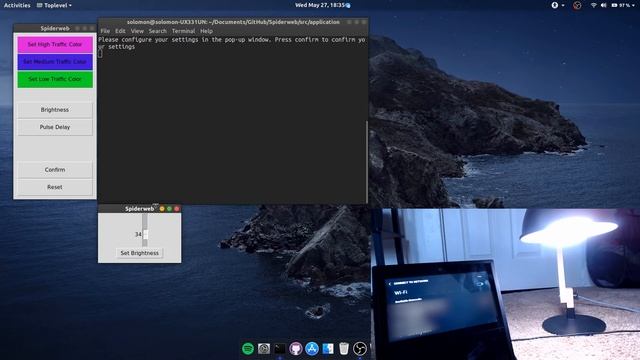Viewport: 640px width, 360px height.
Task: Click Set High Traffic Color swatch button
Action: point(55,44)
